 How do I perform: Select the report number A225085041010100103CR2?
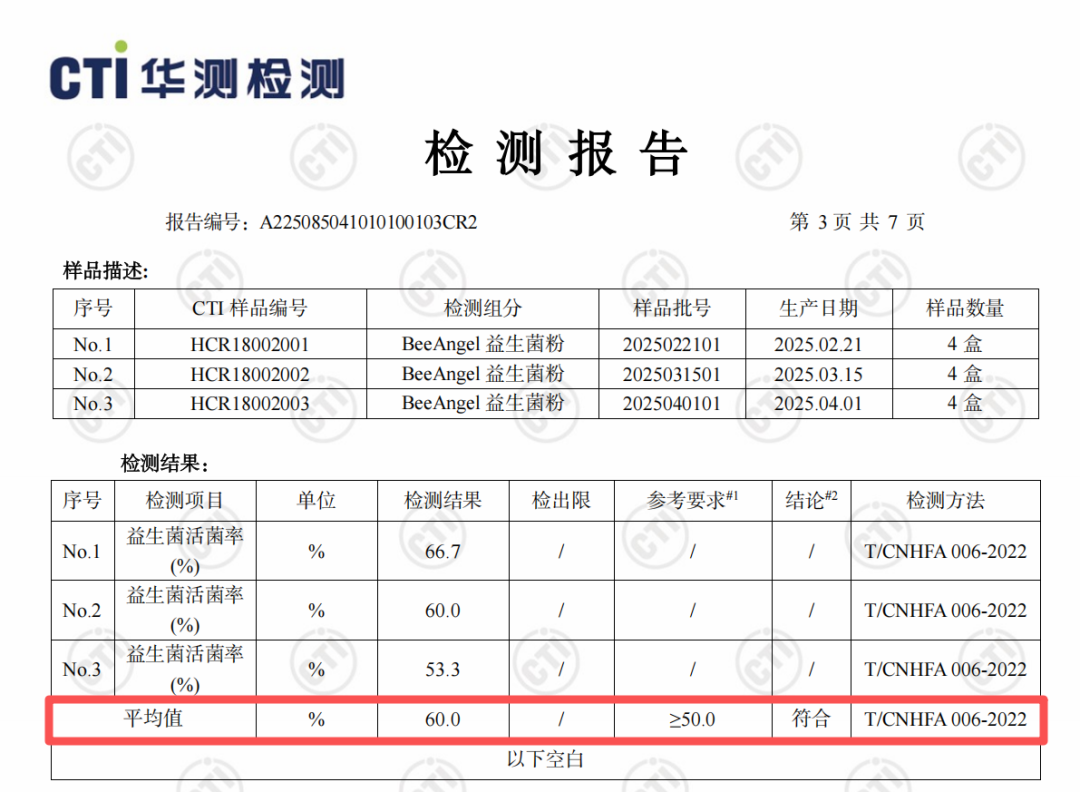(369, 222)
